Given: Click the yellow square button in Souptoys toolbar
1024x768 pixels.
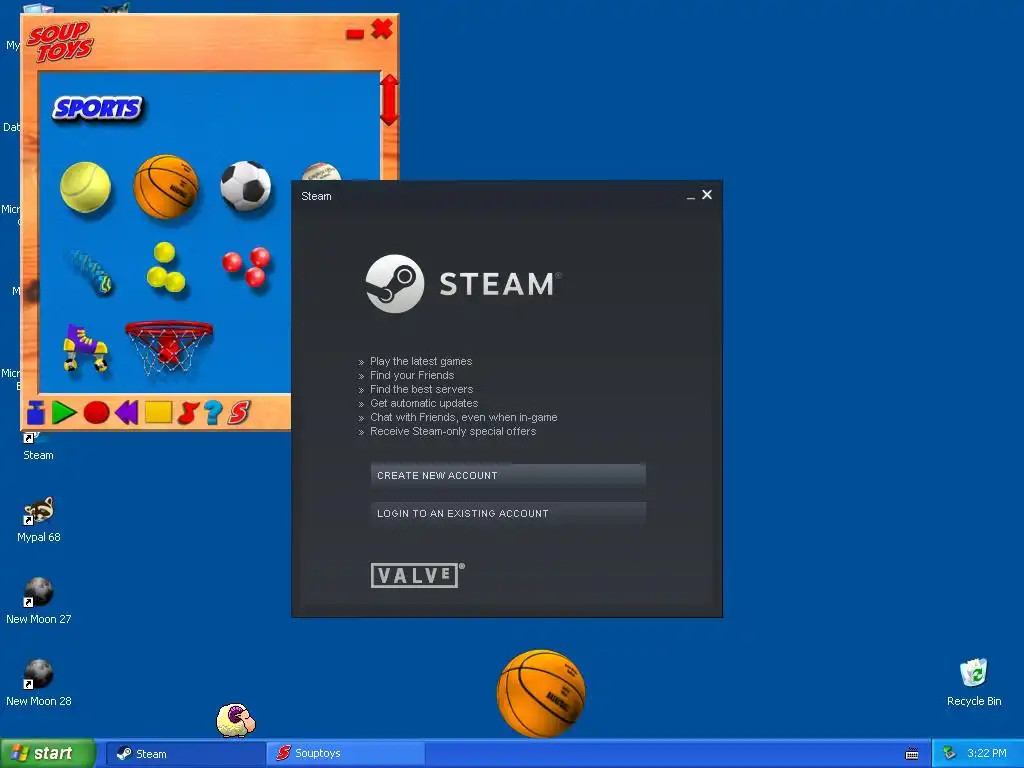Looking at the screenshot, I should pos(158,412).
